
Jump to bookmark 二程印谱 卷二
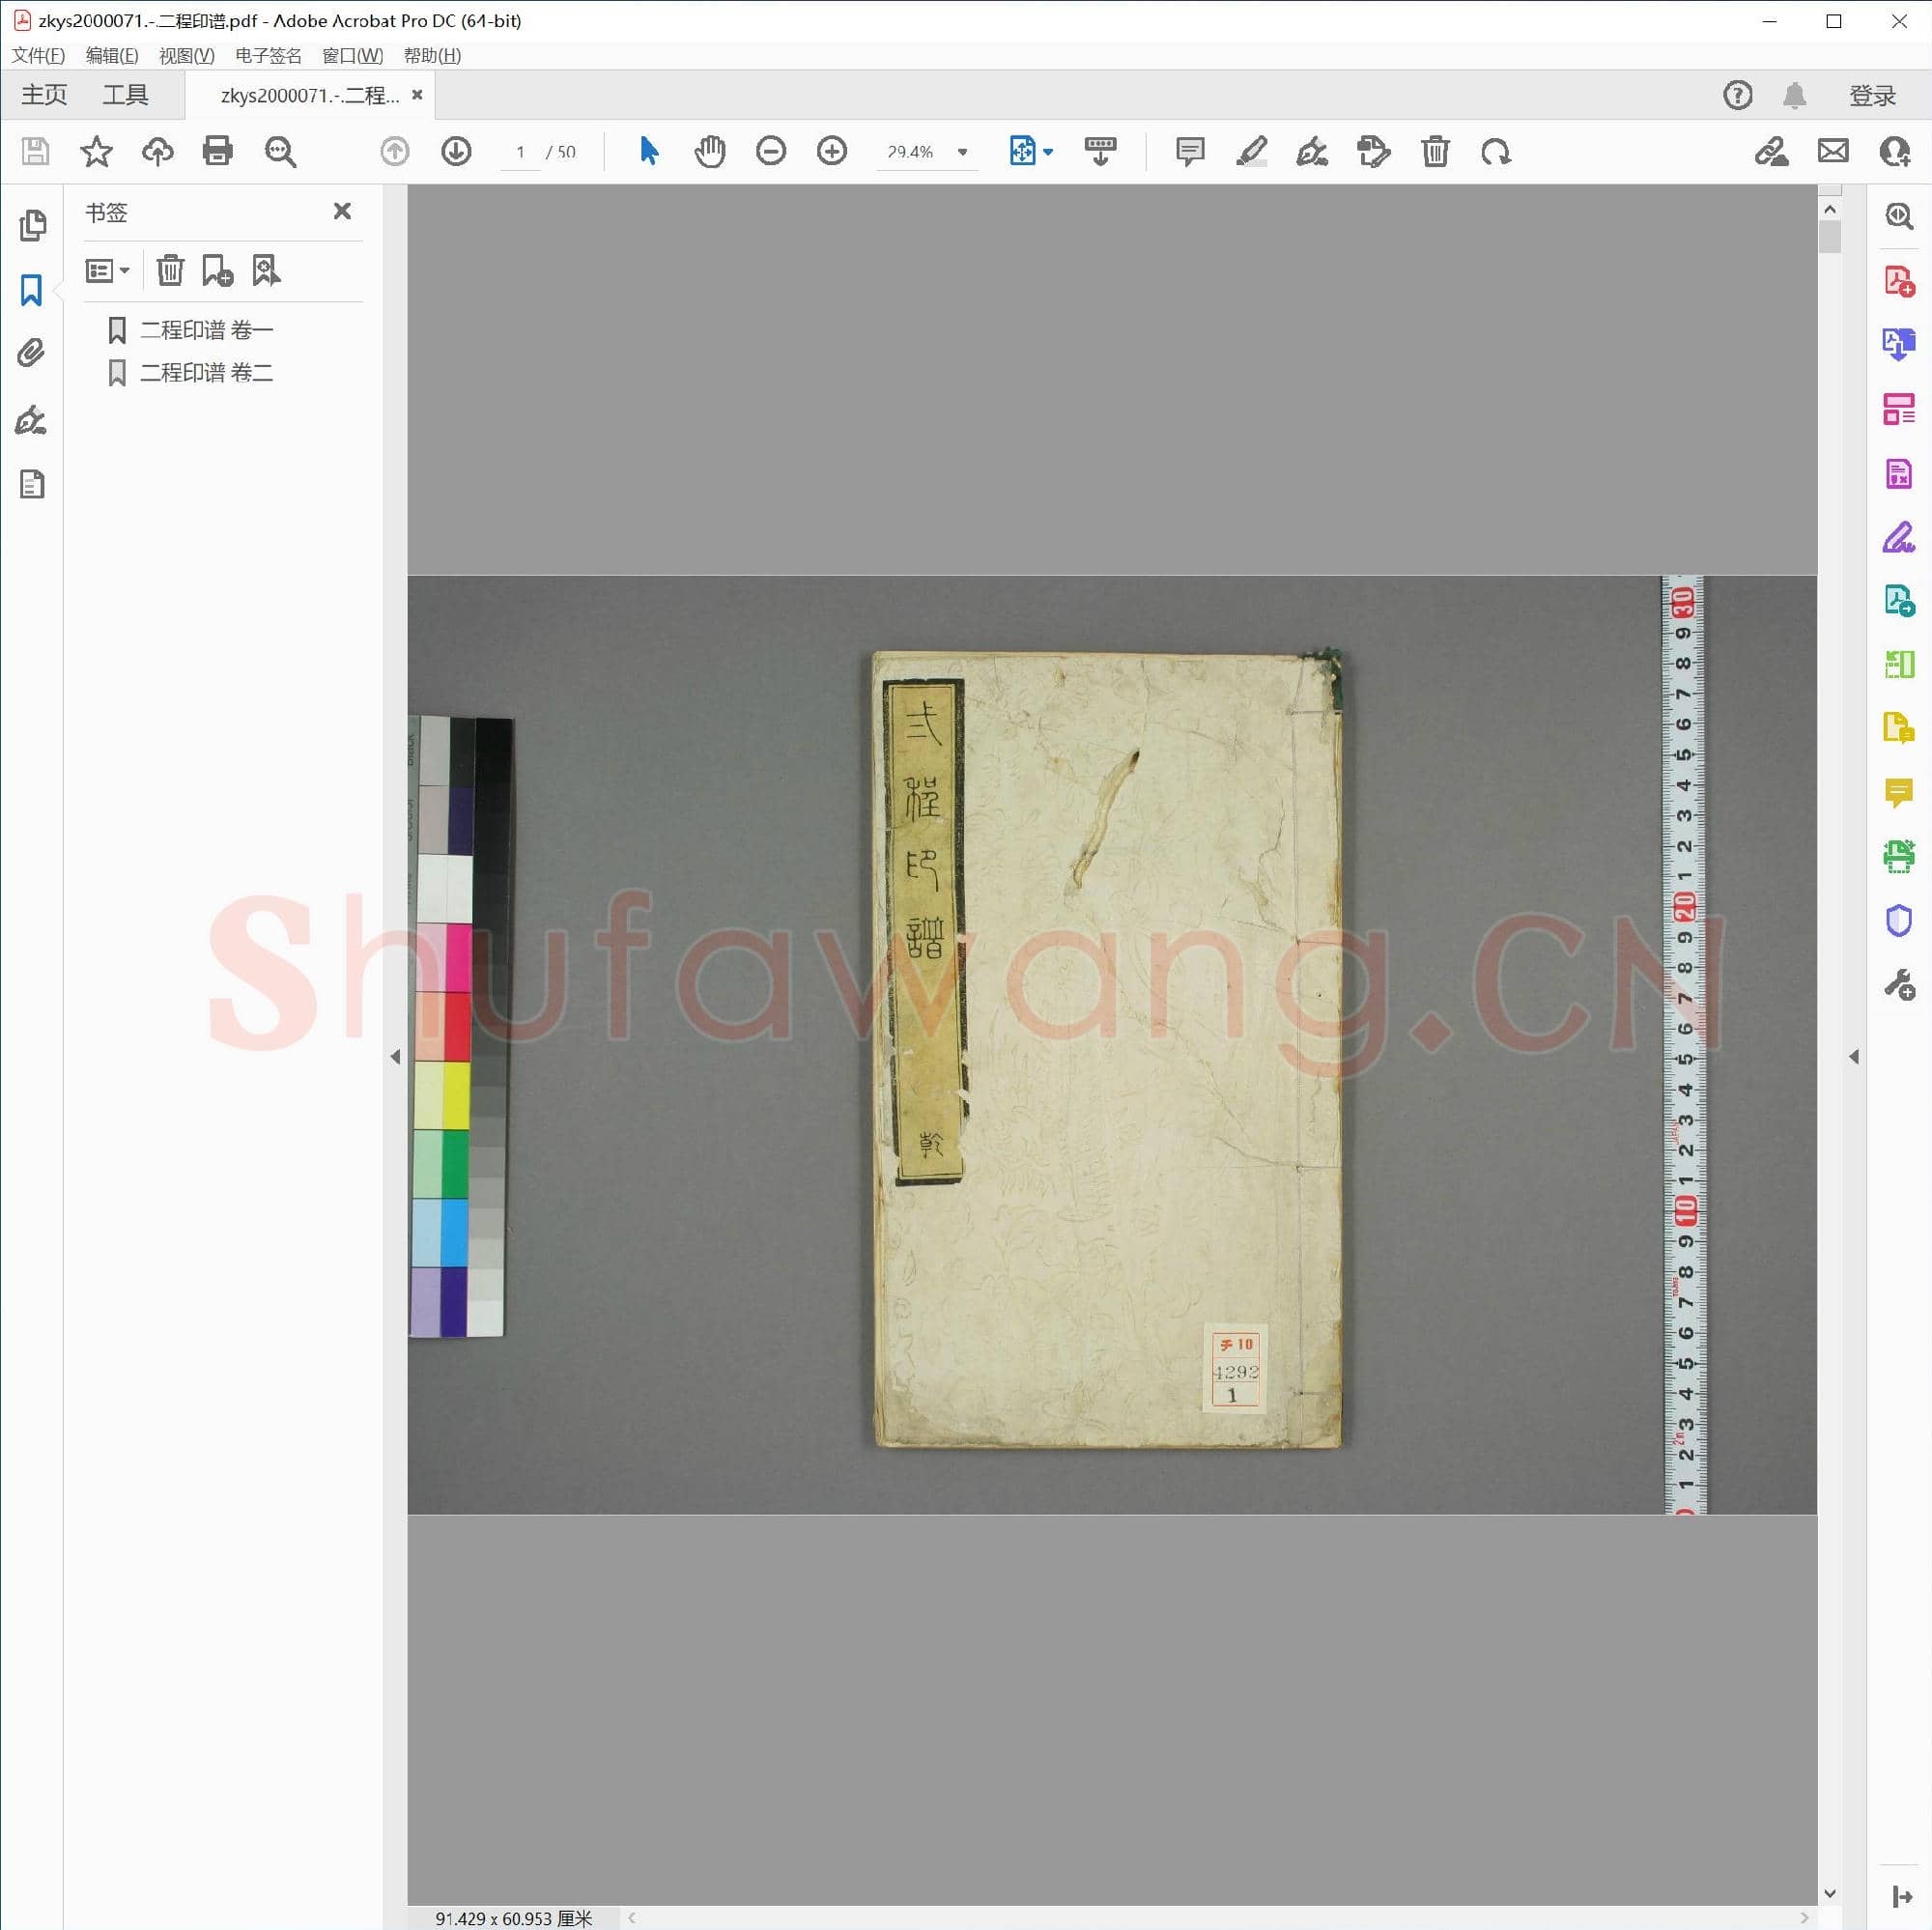click(x=206, y=373)
